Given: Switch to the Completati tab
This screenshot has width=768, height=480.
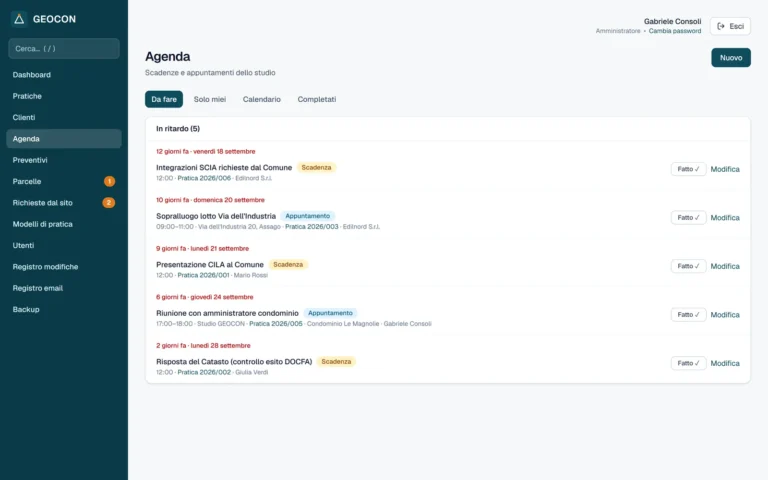Looking at the screenshot, I should coord(316,99).
